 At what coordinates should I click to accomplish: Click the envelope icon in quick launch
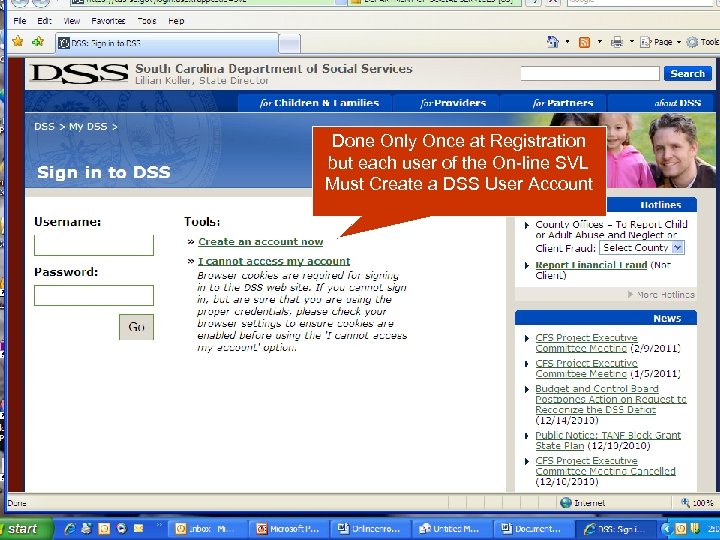(x=138, y=529)
